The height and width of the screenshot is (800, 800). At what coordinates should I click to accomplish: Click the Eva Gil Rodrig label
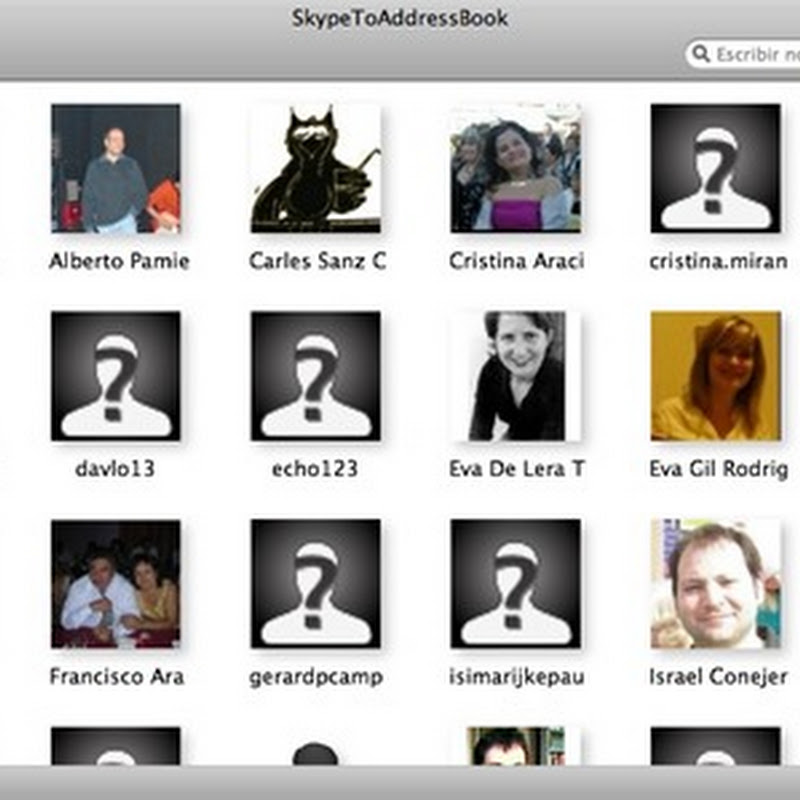[x=718, y=469]
